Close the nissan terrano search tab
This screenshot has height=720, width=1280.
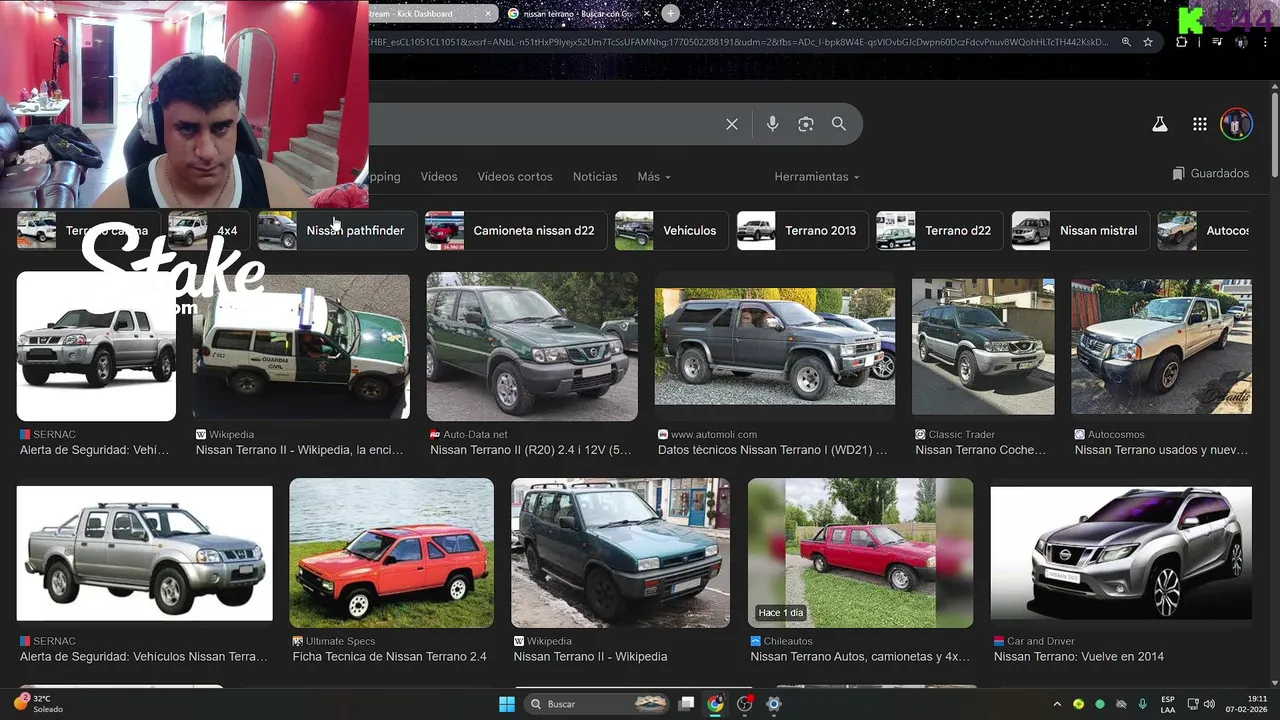[x=647, y=14]
